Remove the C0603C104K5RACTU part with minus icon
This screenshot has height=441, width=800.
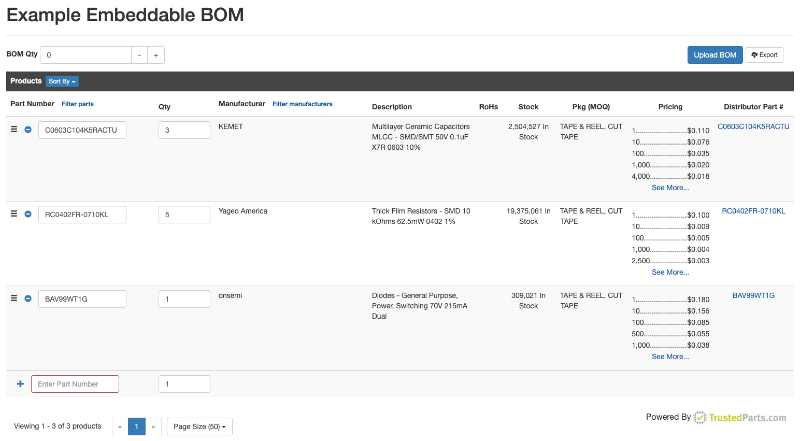[28, 130]
